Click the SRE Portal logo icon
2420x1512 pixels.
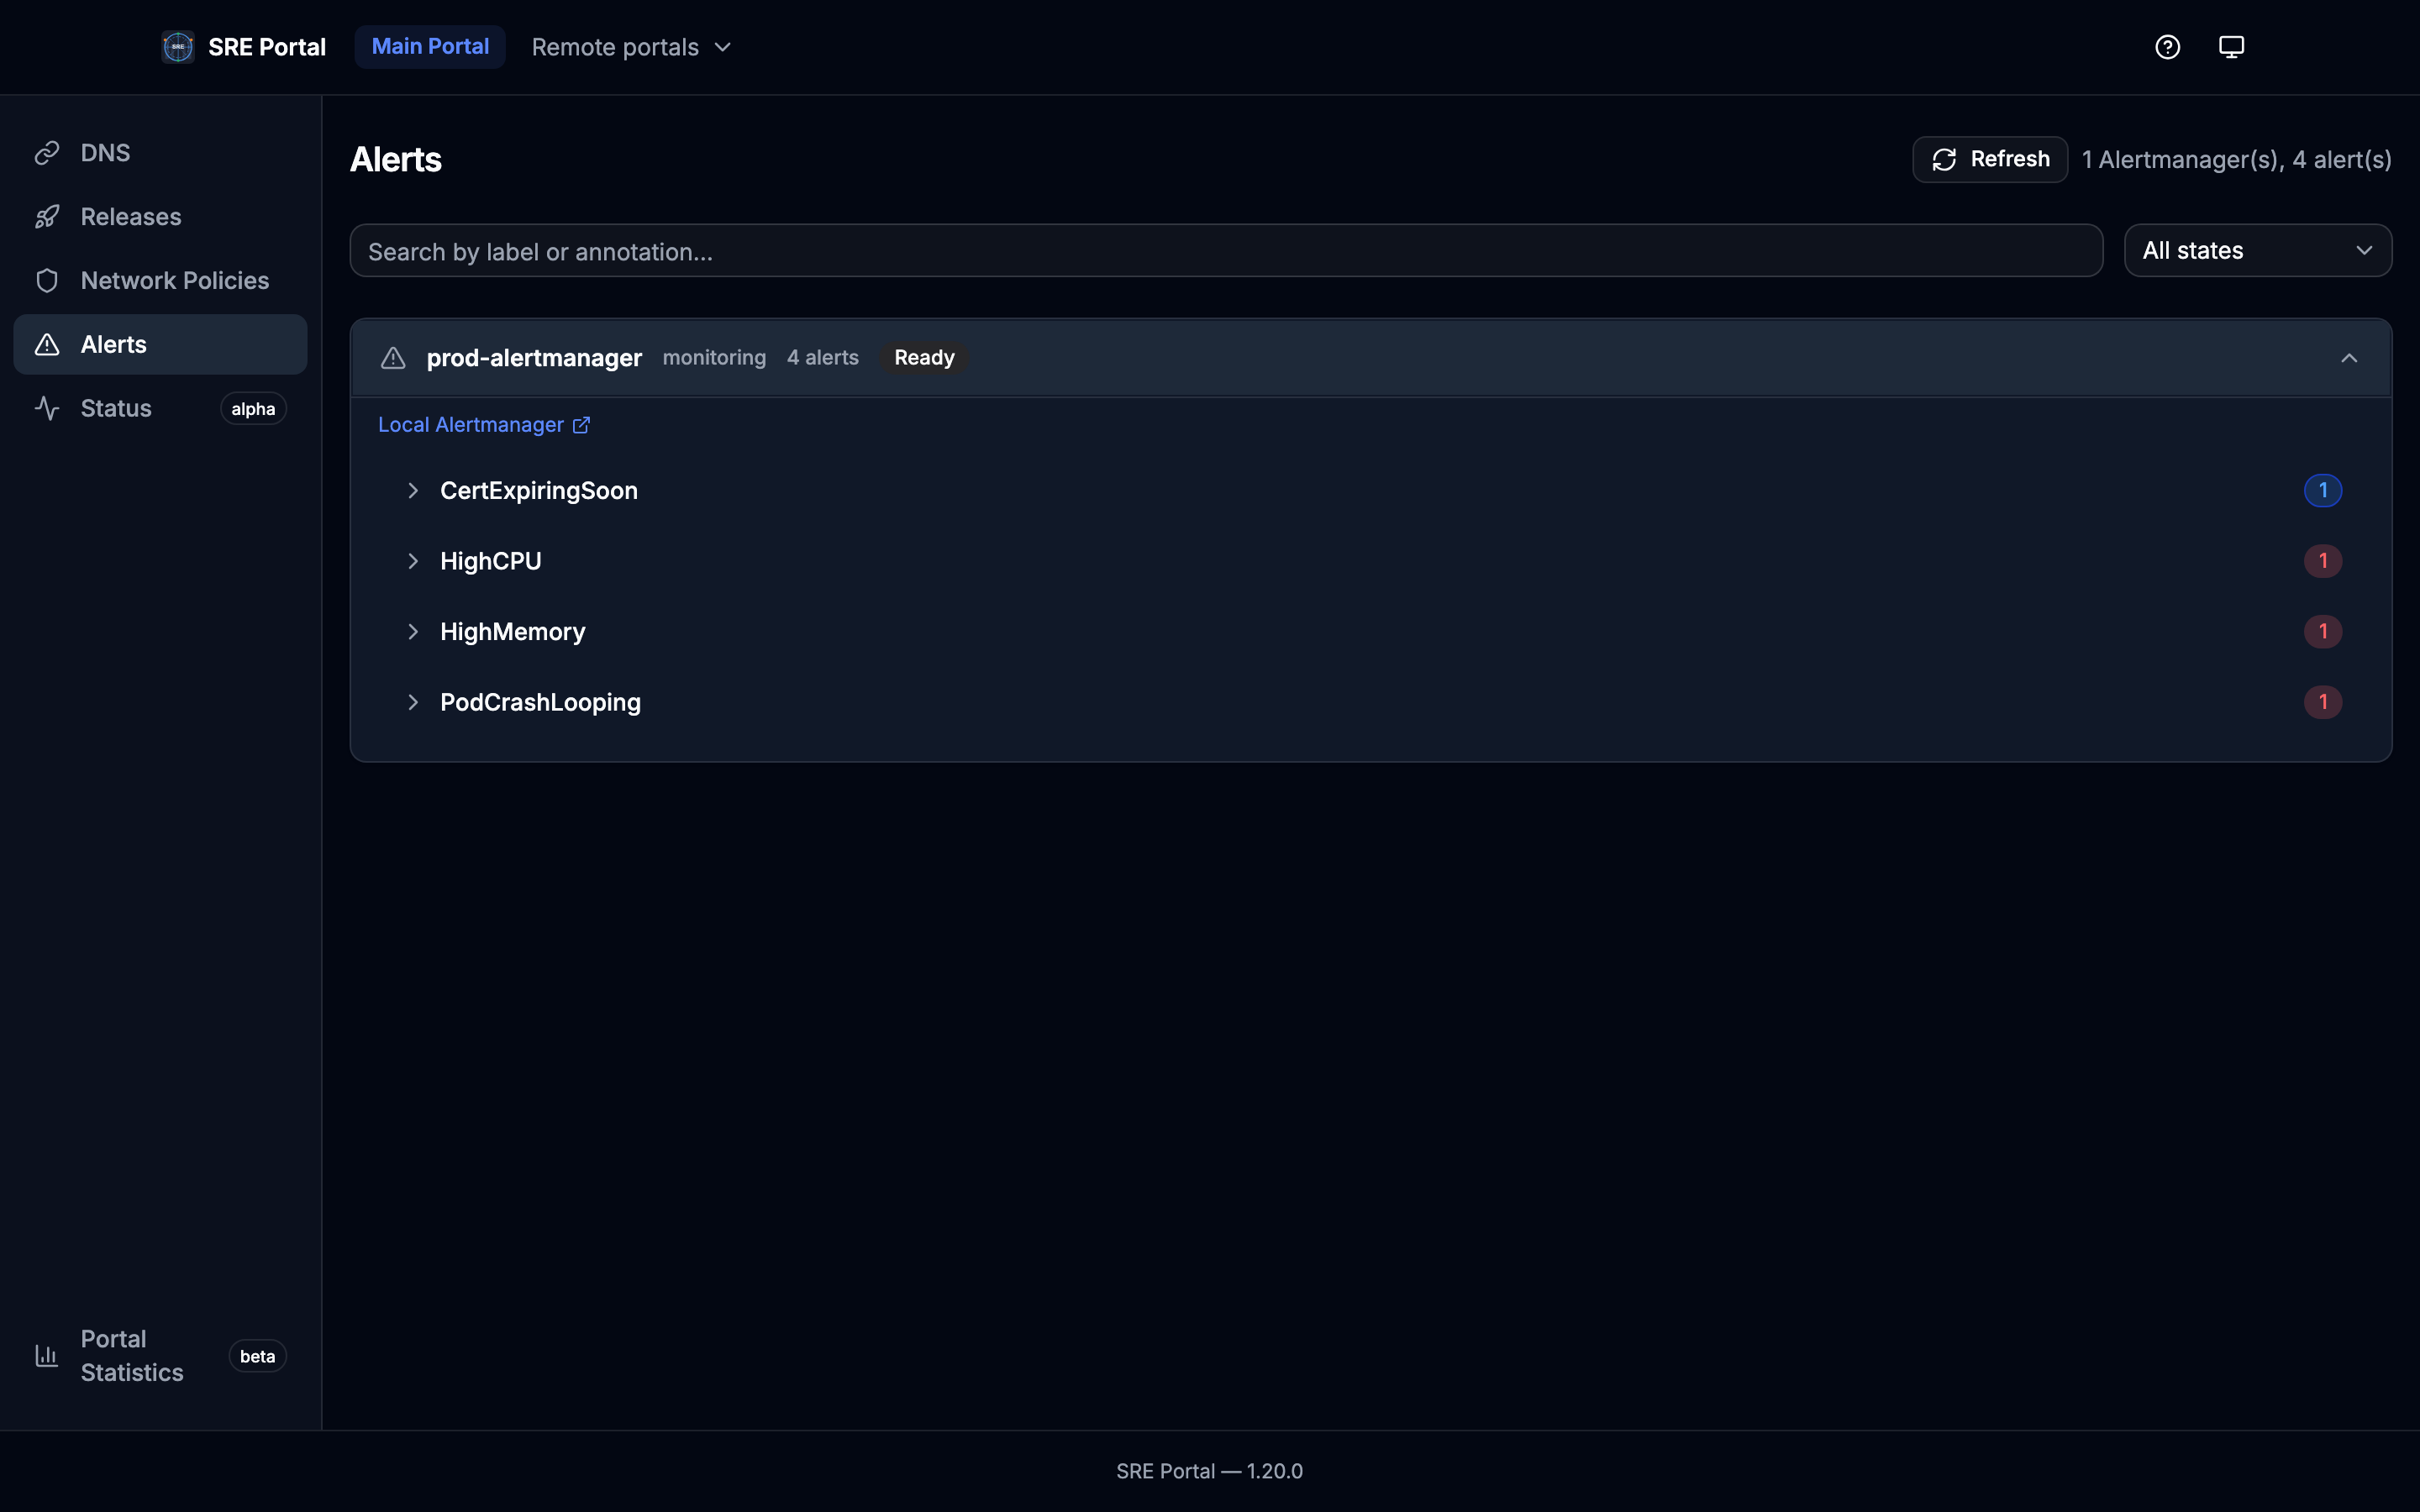(178, 47)
